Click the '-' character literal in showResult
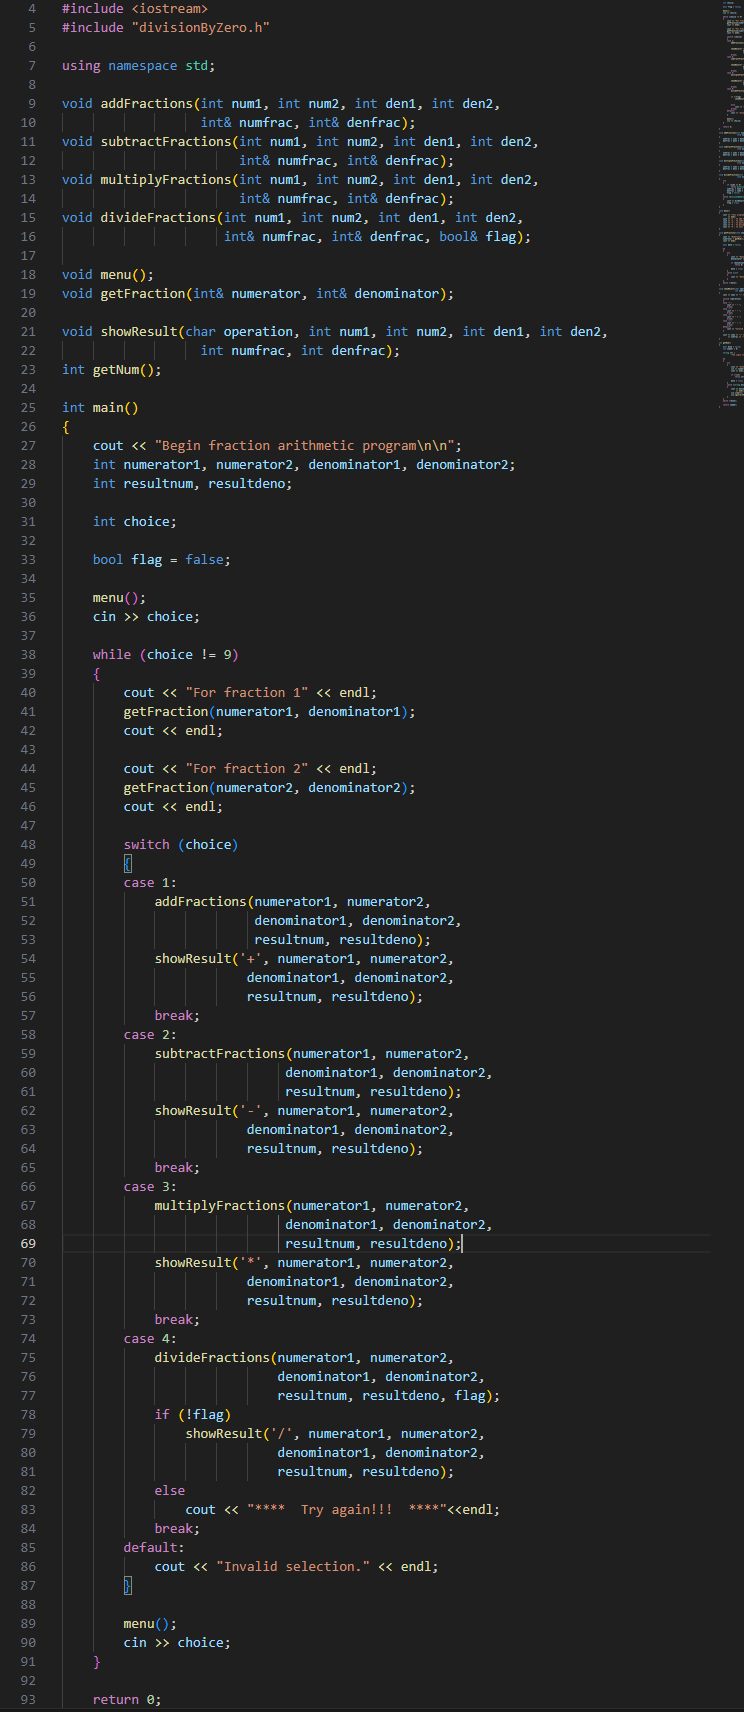 click(251, 1110)
